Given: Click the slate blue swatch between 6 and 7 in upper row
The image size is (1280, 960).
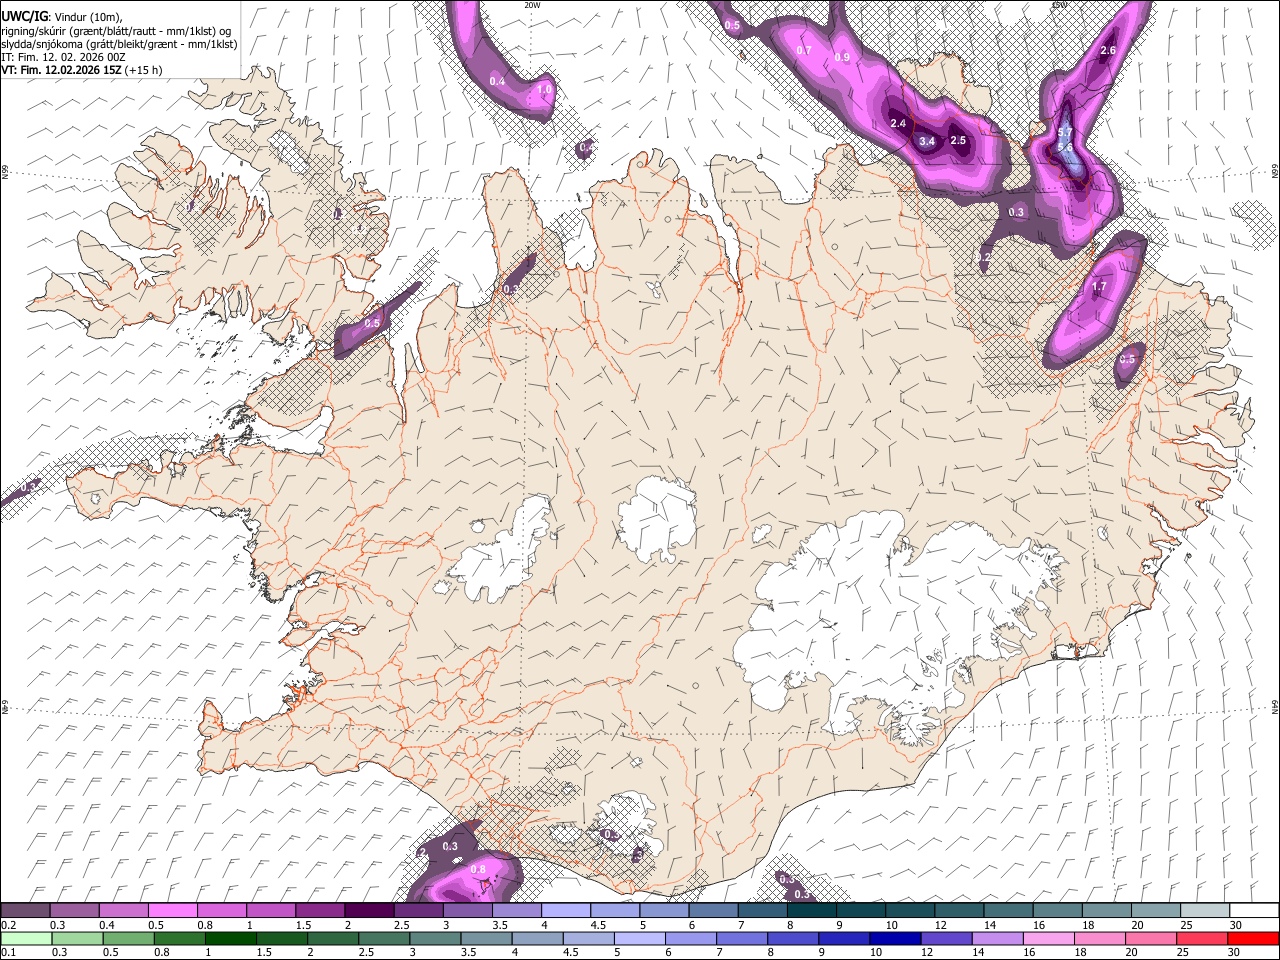Looking at the screenshot, I should coord(713,910).
